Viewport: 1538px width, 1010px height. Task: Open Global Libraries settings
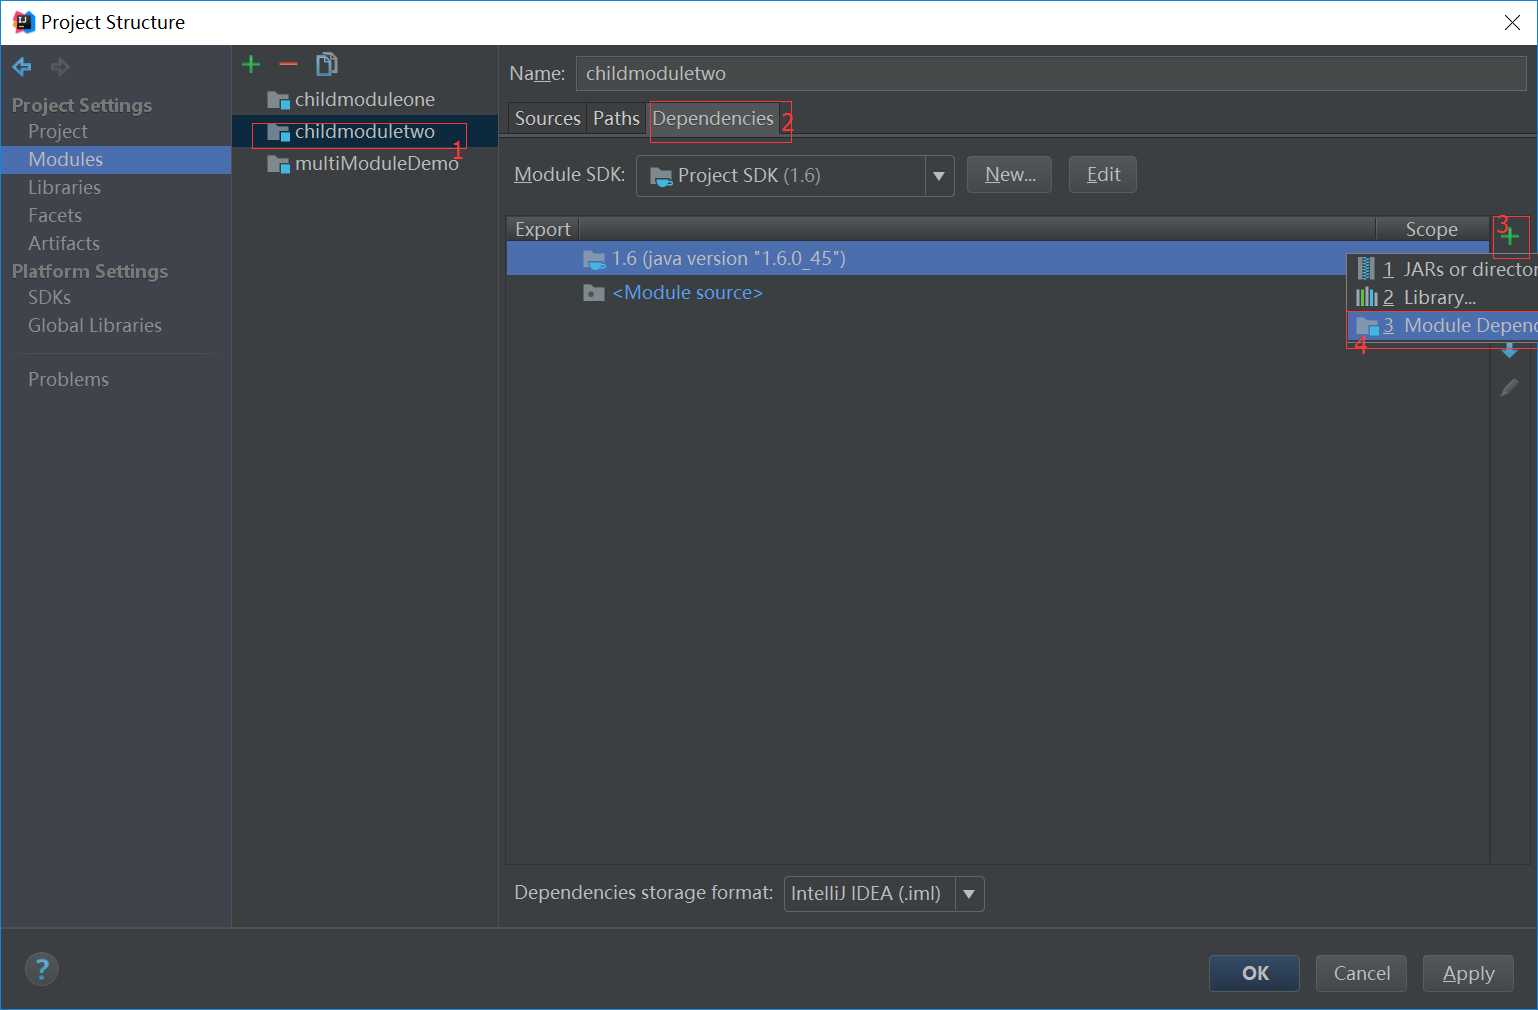(95, 325)
